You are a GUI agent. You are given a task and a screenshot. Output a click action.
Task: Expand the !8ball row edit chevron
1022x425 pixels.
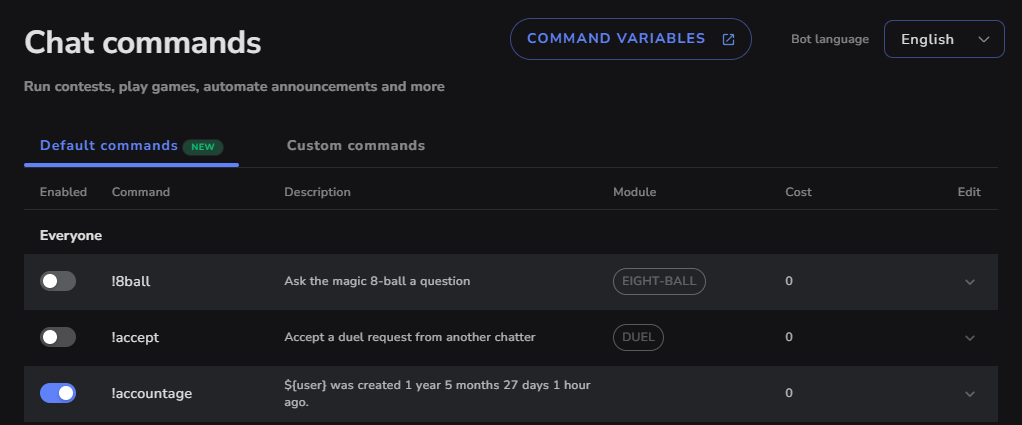pyautogui.click(x=970, y=282)
